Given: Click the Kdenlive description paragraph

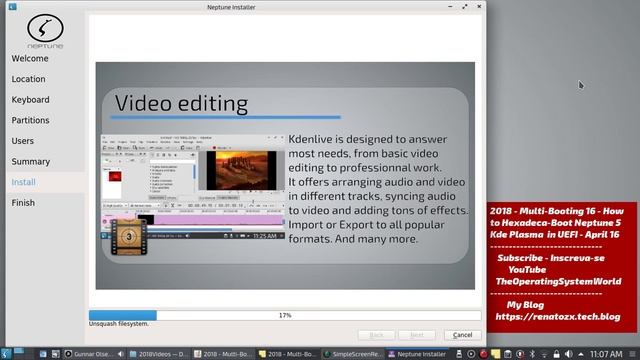Looking at the screenshot, I should point(378,189).
